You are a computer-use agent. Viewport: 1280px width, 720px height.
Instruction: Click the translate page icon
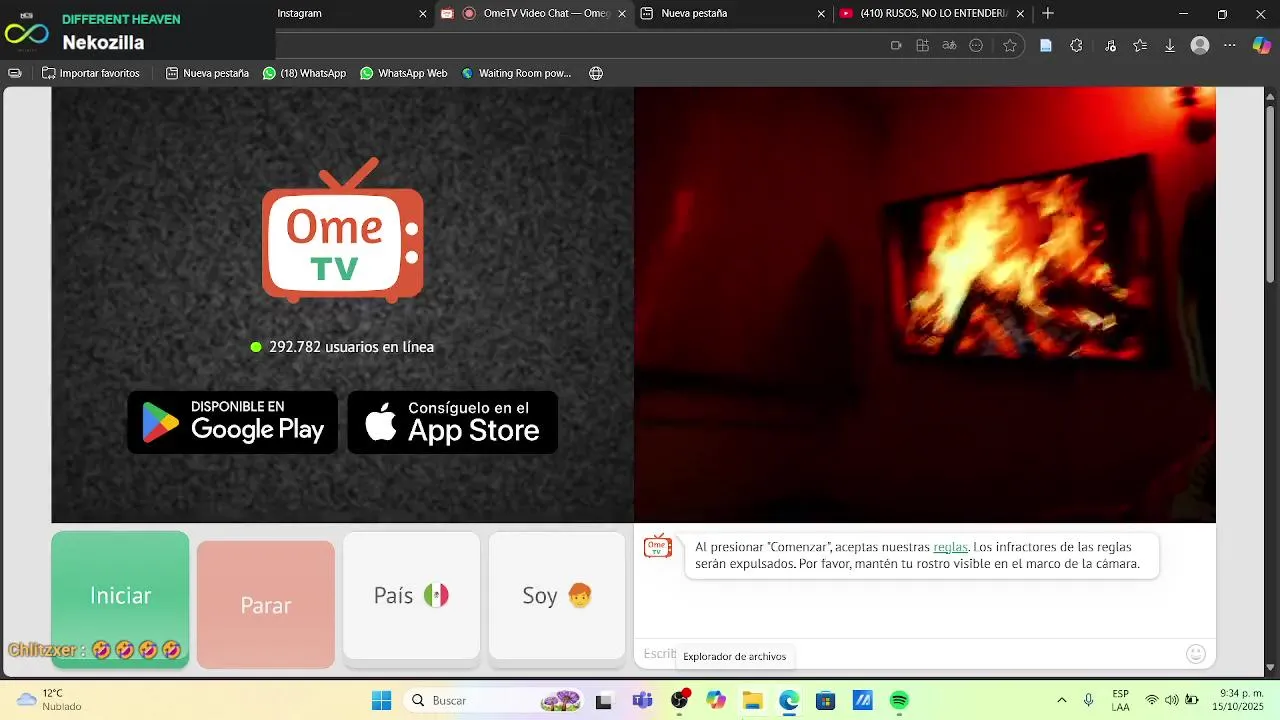tap(950, 45)
